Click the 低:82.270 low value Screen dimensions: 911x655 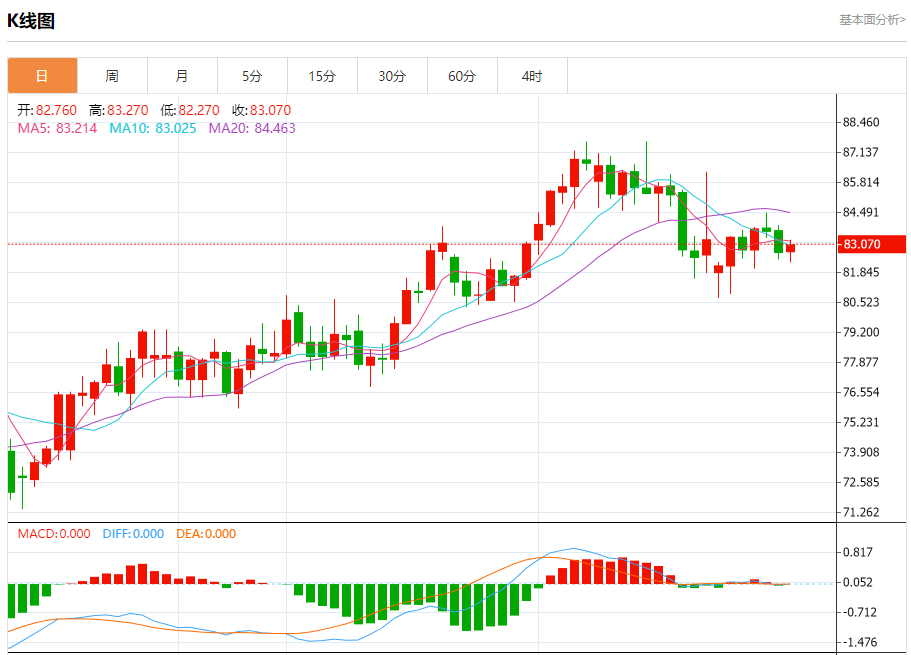click(x=190, y=110)
